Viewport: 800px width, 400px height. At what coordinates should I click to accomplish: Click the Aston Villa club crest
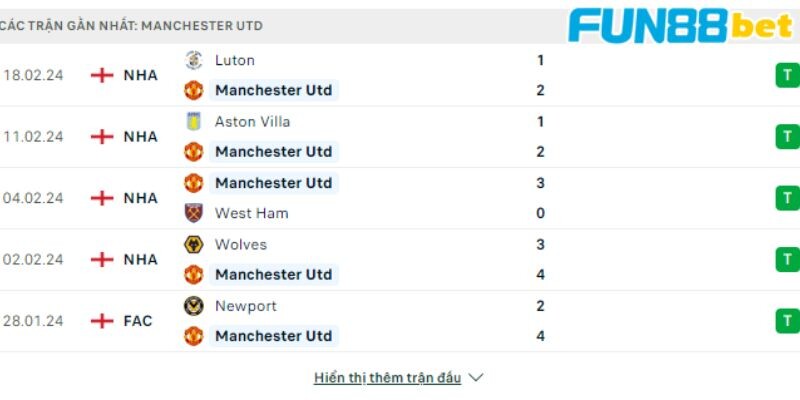point(193,121)
